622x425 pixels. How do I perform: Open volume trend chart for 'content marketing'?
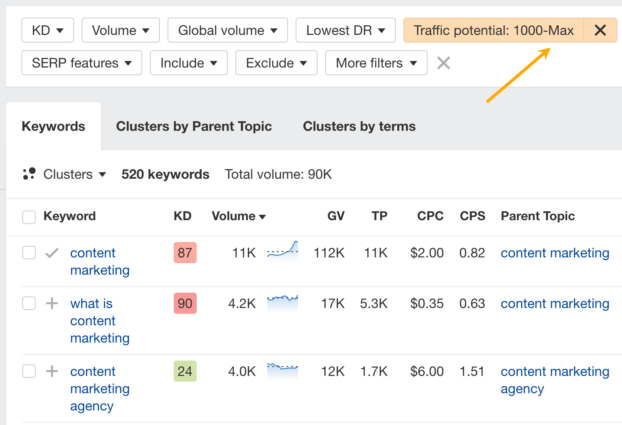point(282,253)
